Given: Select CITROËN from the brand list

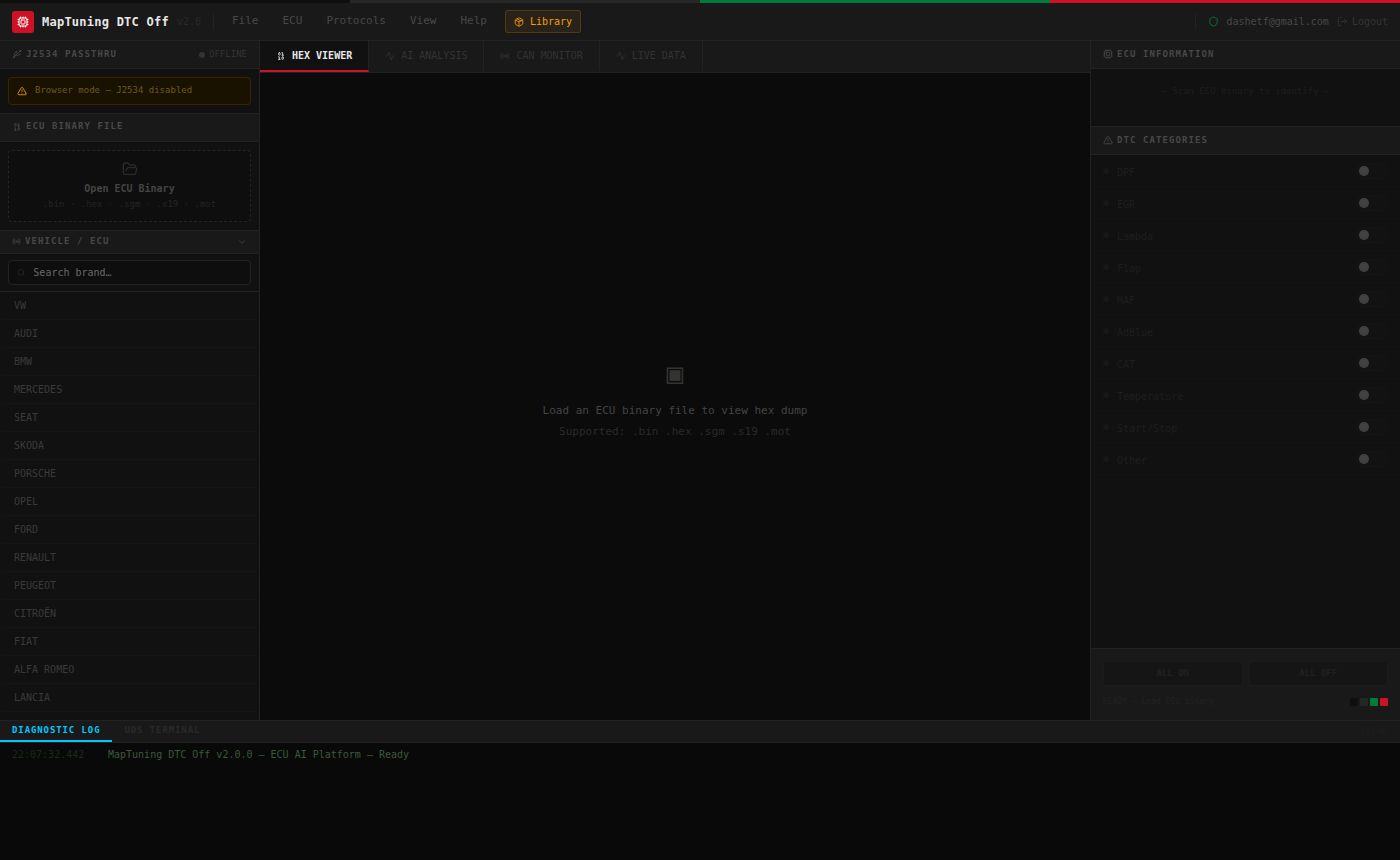Looking at the screenshot, I should click(129, 614).
